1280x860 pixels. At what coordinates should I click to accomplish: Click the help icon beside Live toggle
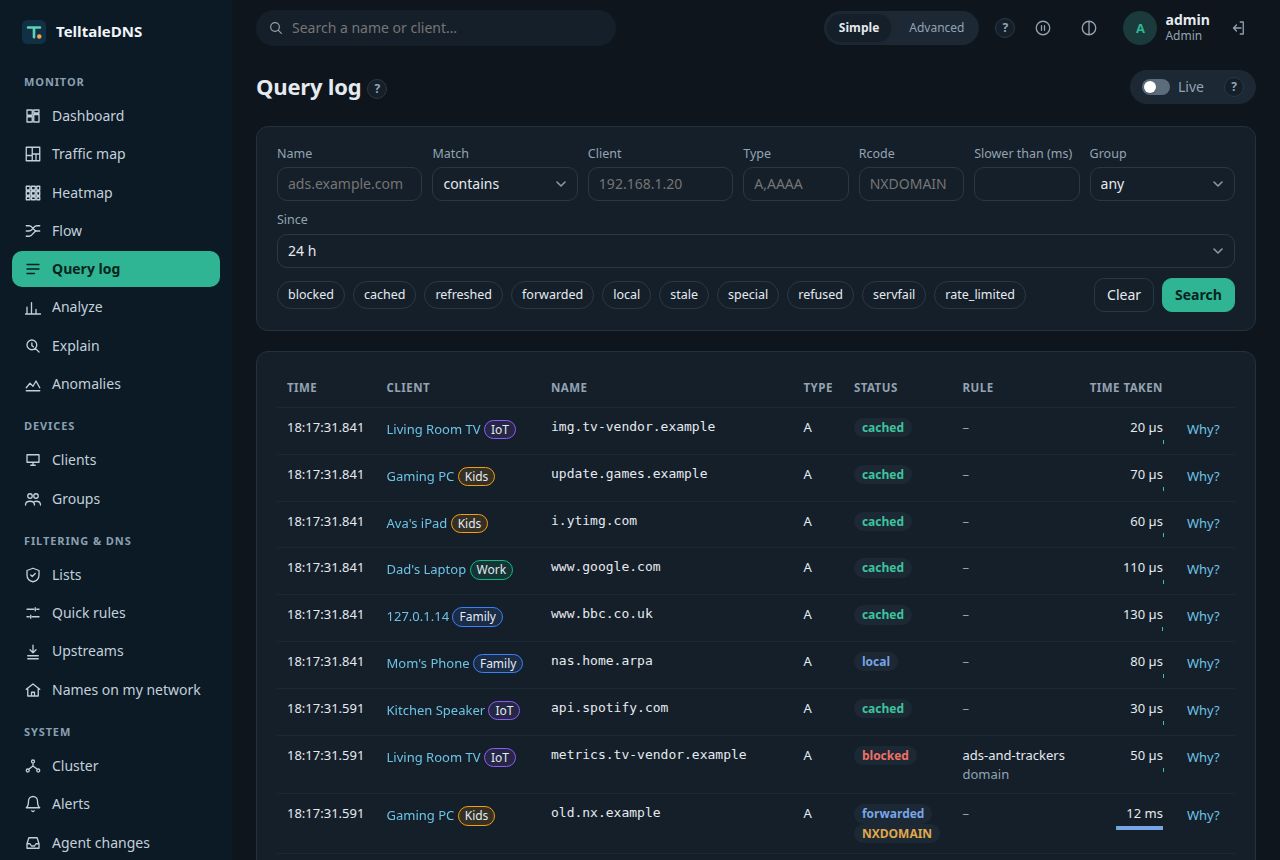click(x=1234, y=87)
